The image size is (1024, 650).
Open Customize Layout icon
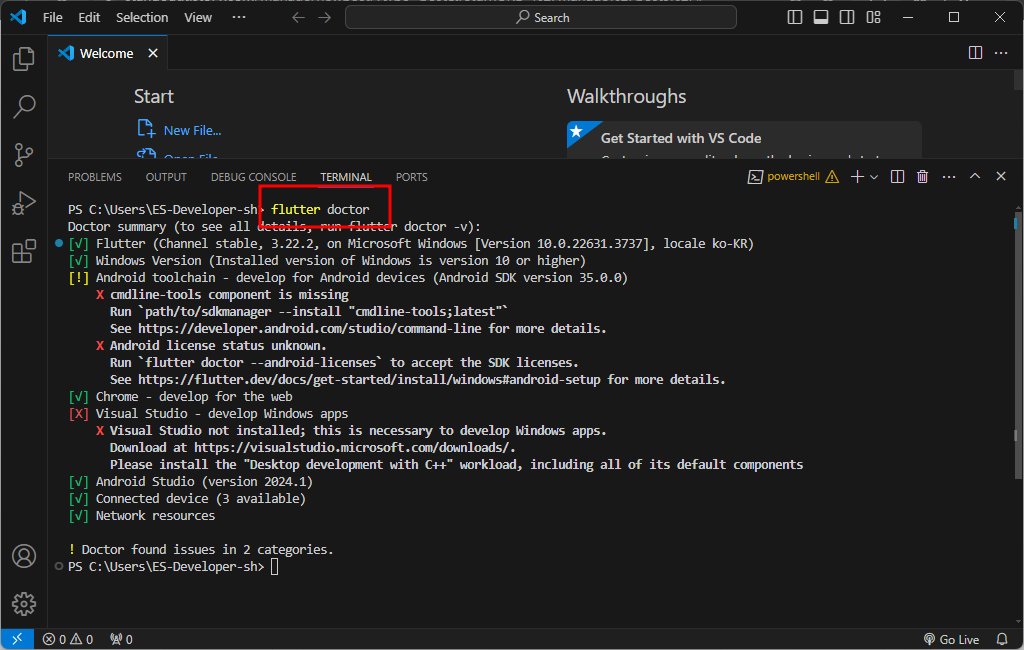coord(873,18)
